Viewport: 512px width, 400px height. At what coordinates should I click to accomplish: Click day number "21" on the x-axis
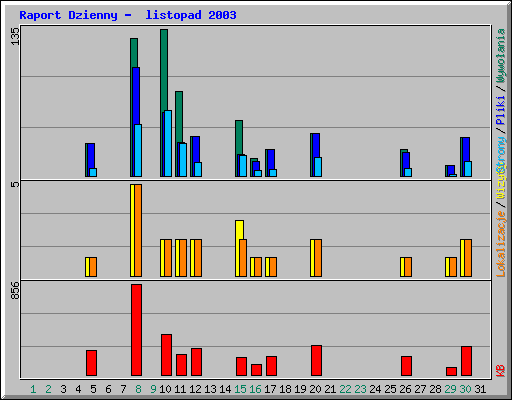click(330, 389)
